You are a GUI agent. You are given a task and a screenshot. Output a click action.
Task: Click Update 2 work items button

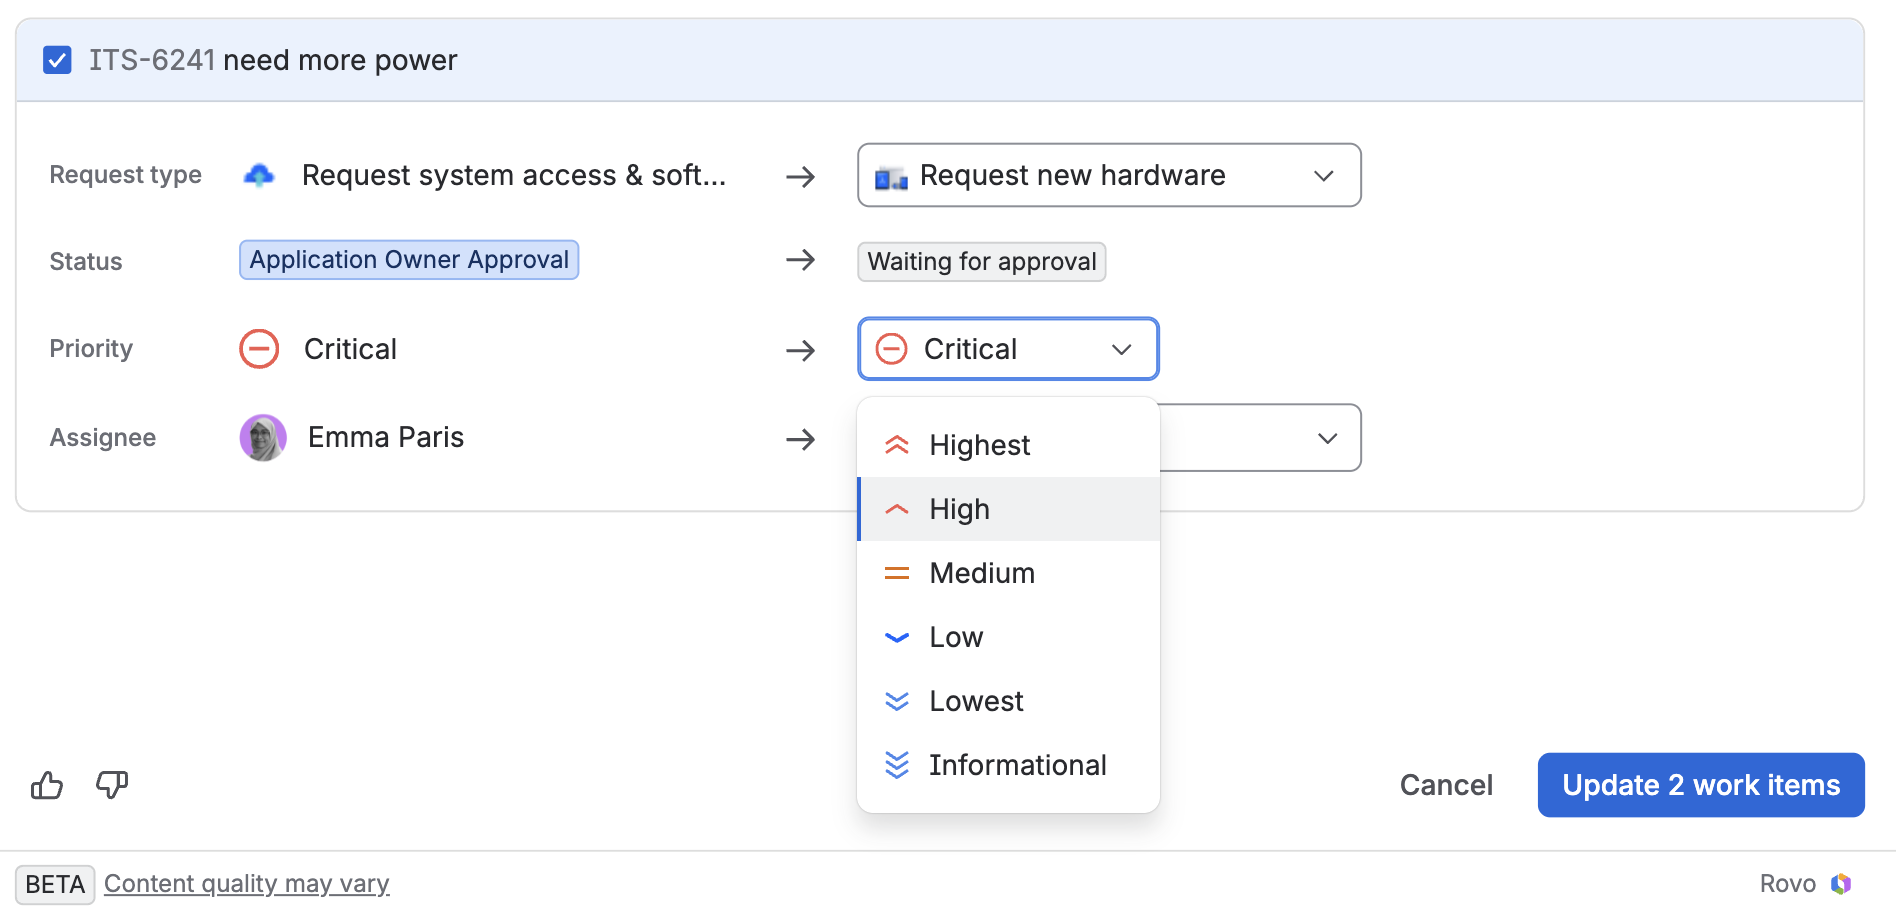(x=1701, y=785)
